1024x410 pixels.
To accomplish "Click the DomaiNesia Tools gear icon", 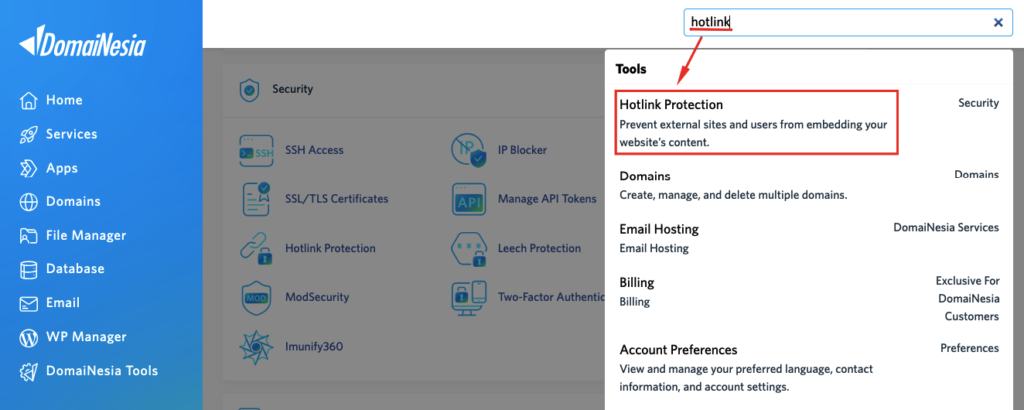I will point(29,371).
